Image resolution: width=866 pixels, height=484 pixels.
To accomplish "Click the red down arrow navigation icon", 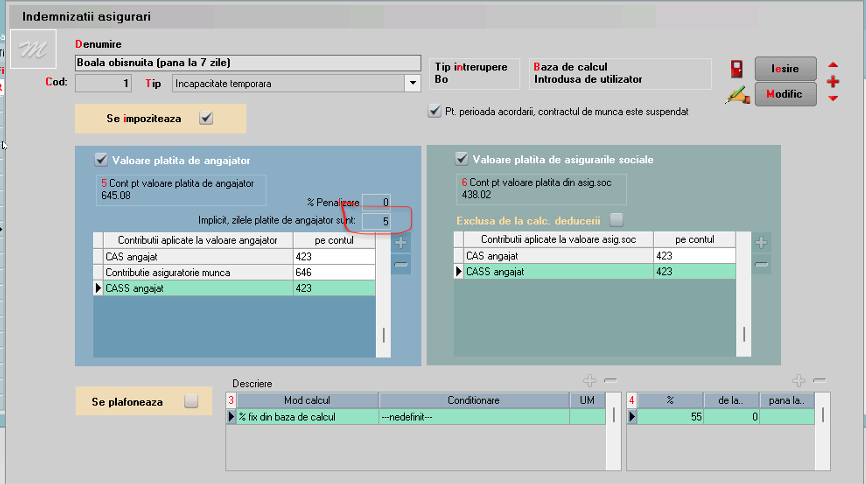I will (833, 98).
